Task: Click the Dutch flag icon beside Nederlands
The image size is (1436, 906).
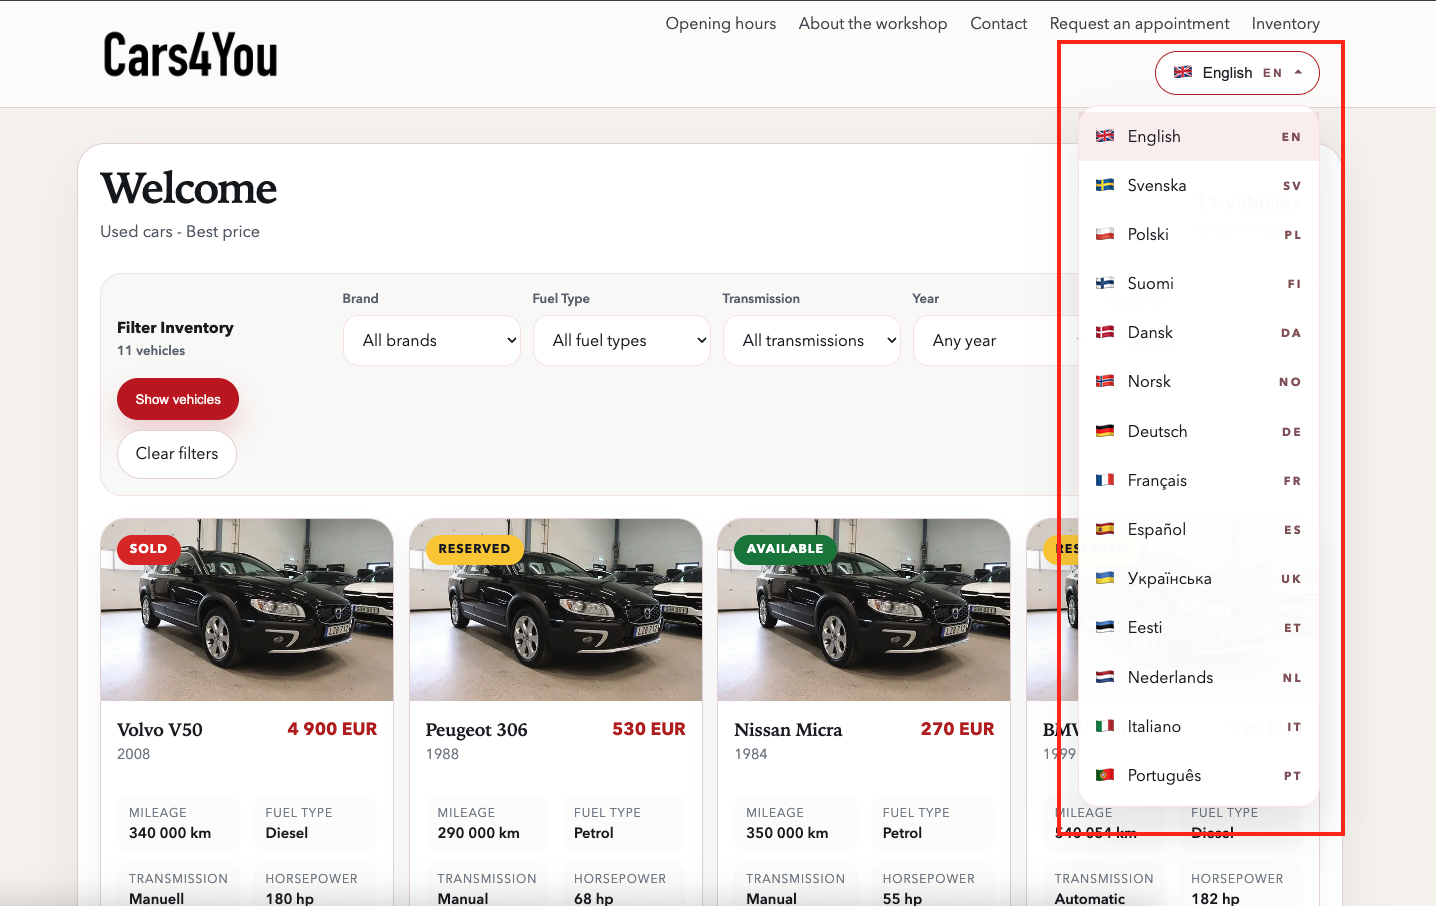Action: click(1105, 677)
